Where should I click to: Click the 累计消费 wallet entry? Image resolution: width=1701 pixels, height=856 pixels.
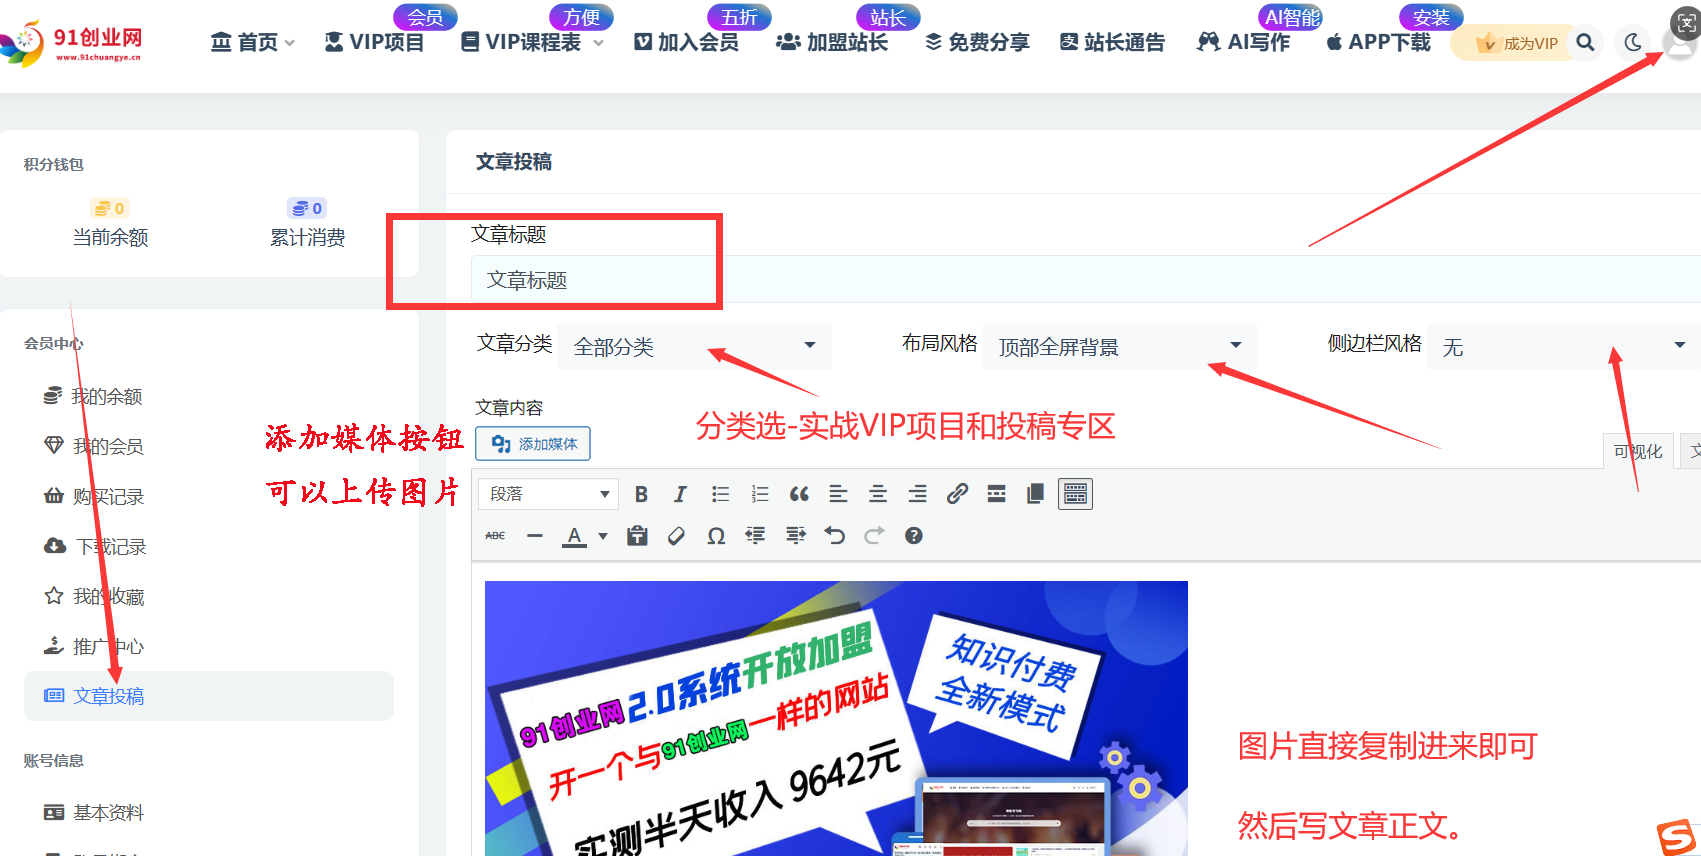[307, 223]
